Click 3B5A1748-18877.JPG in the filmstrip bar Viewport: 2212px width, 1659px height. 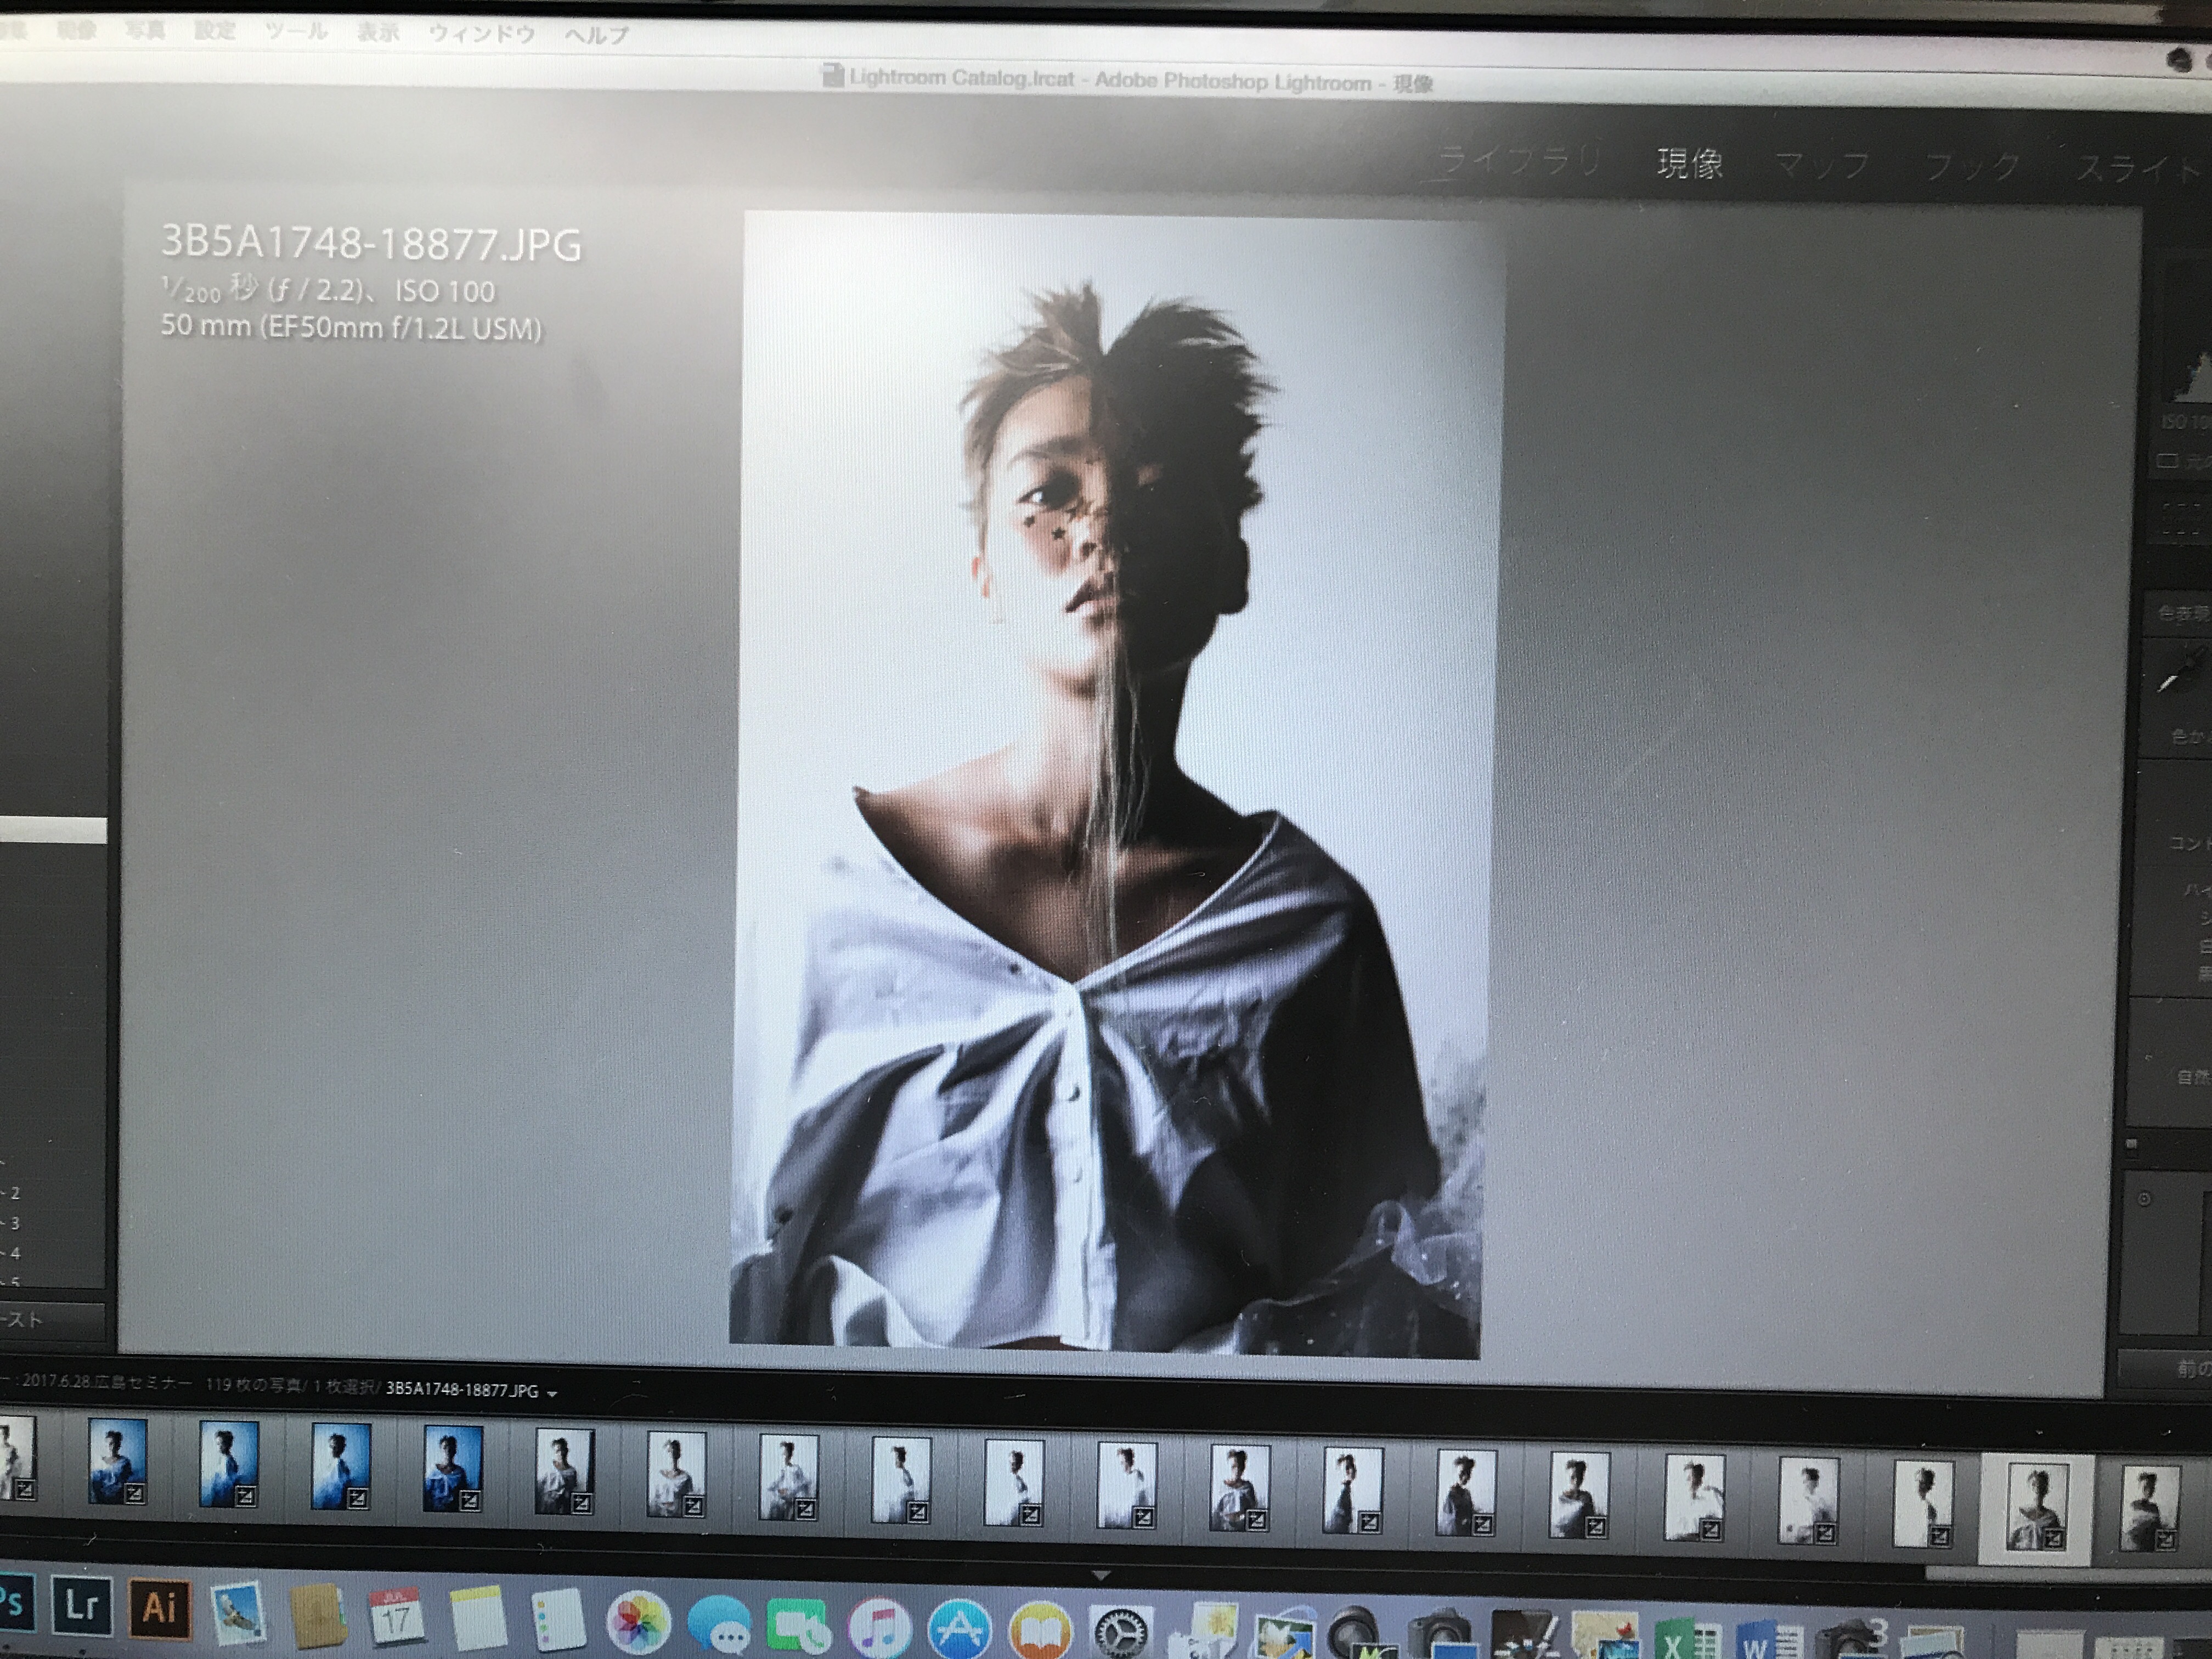pos(462,1390)
